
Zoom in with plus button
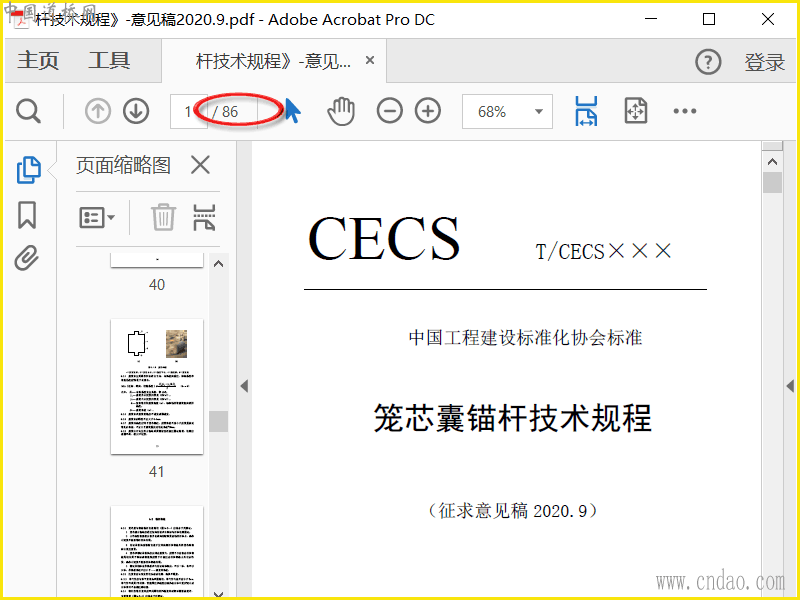[428, 111]
